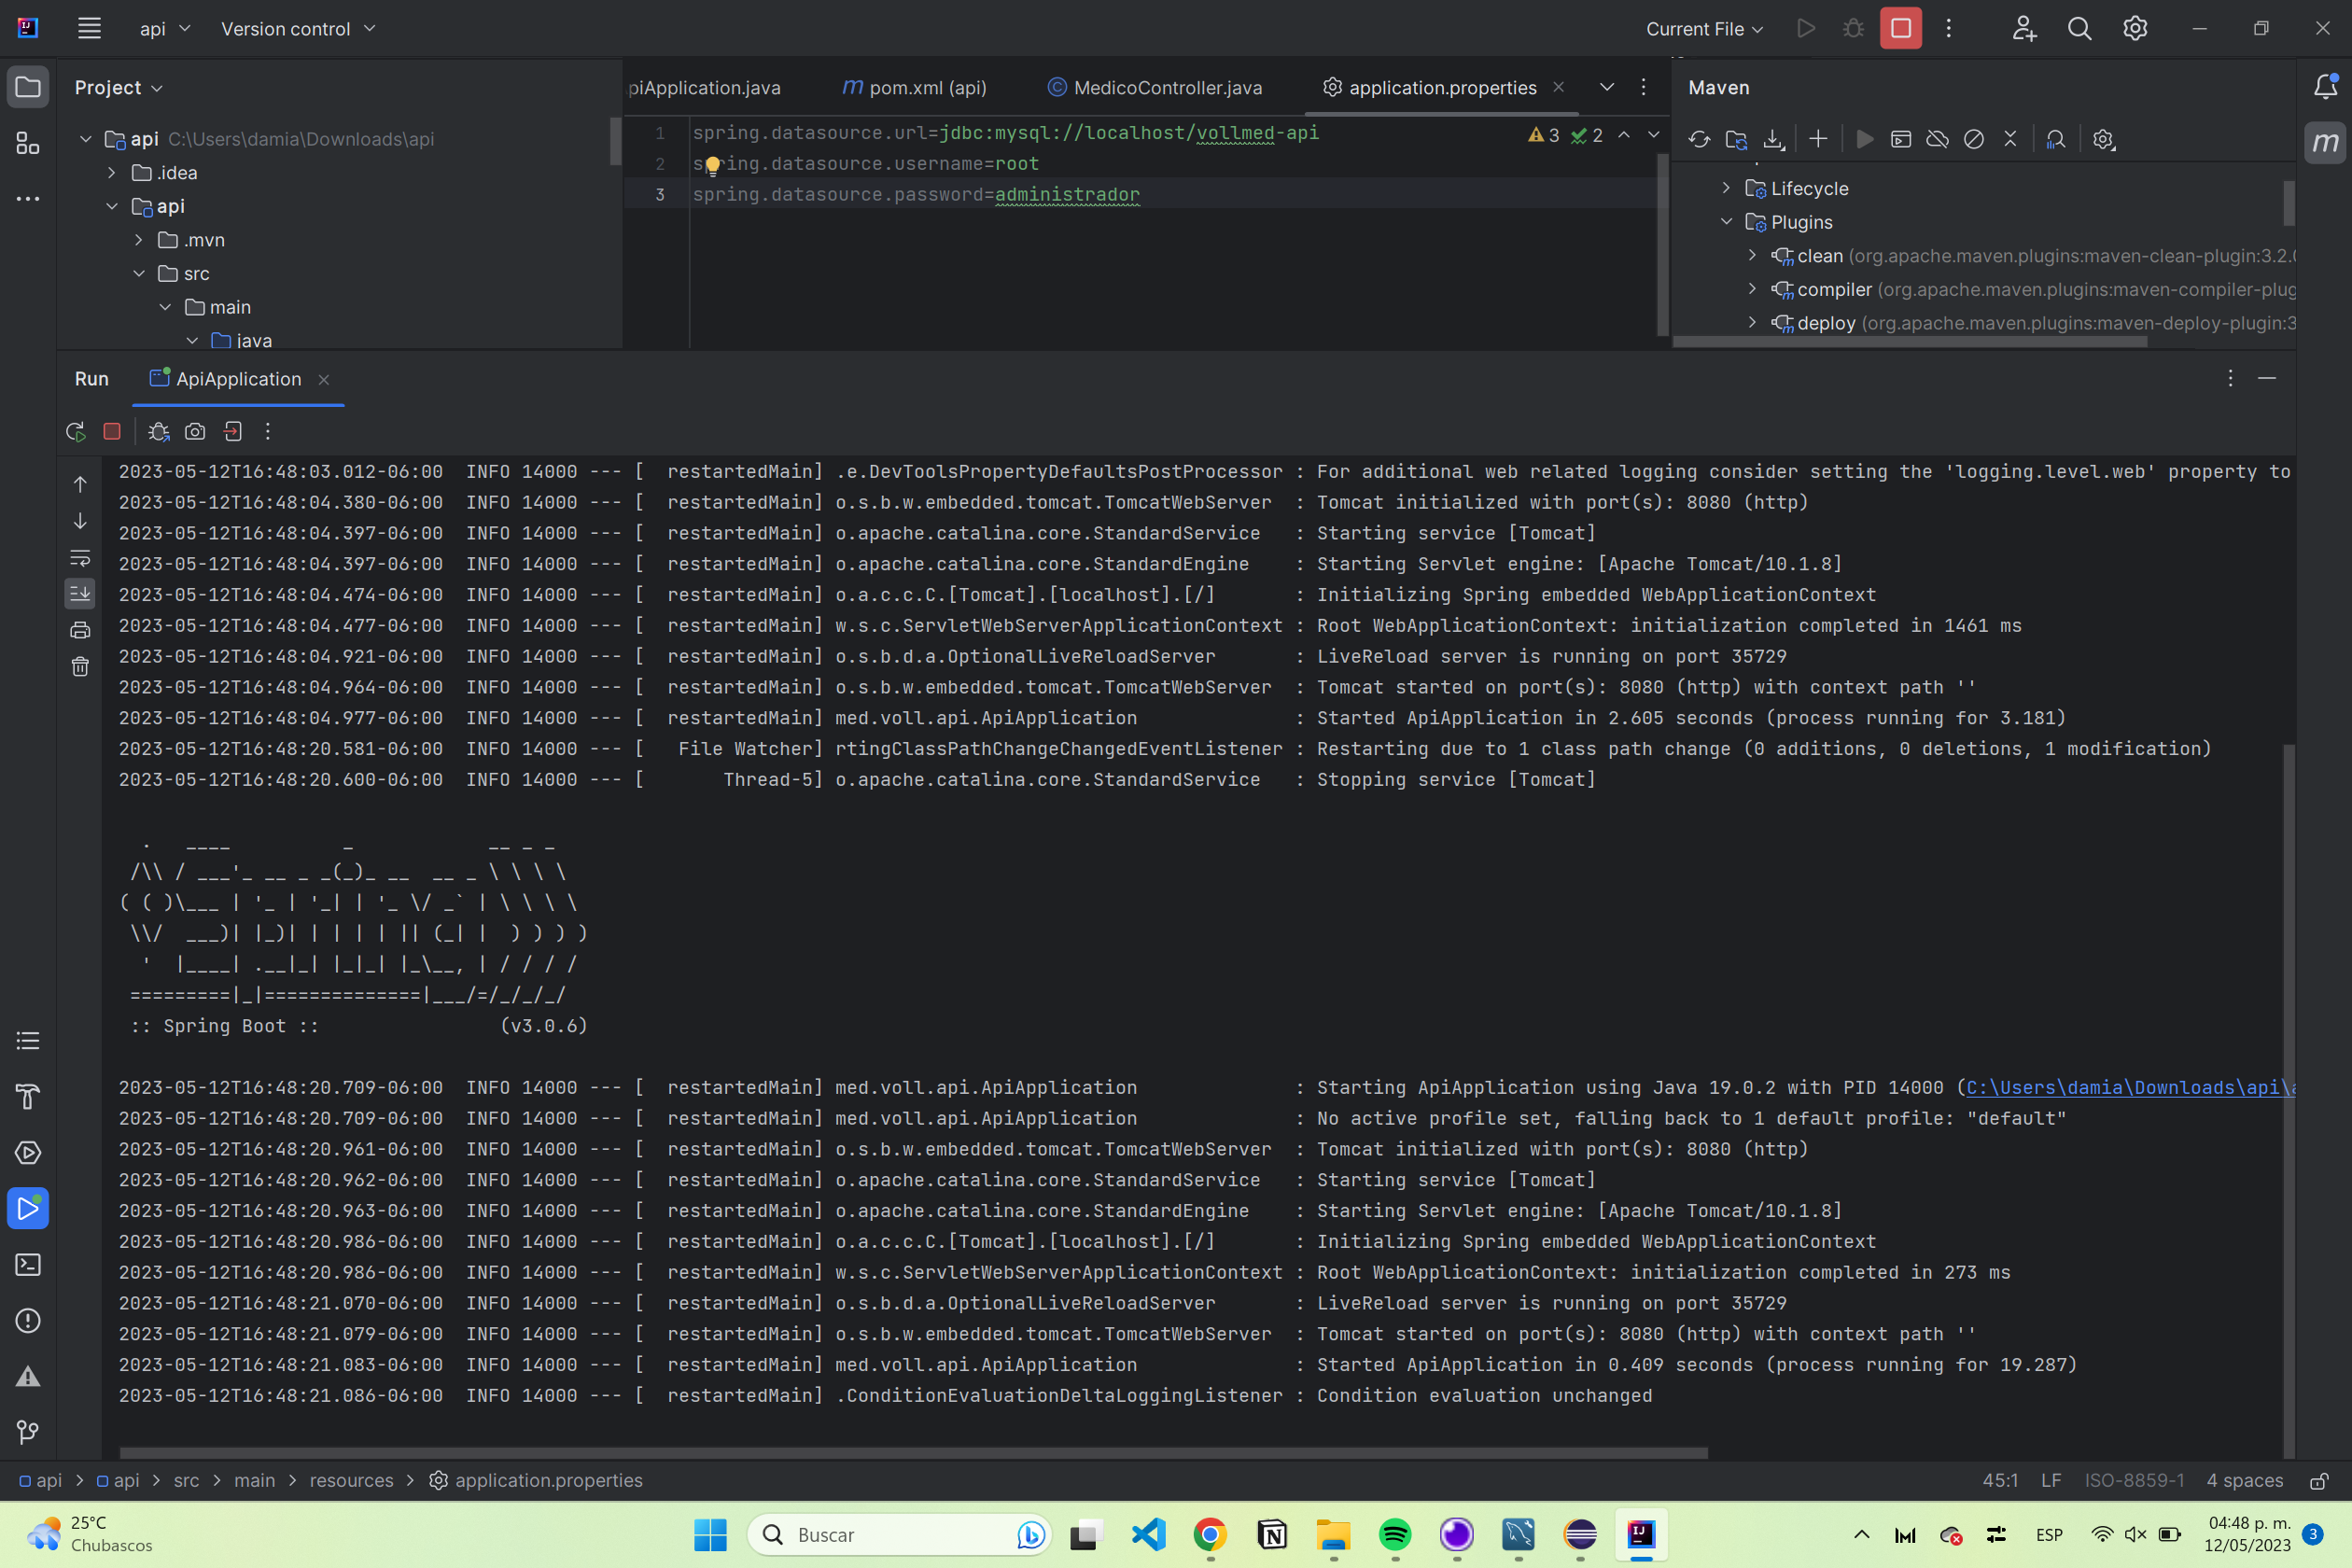The image size is (2352, 1568).
Task: Change LF line separator
Action: [2051, 1480]
